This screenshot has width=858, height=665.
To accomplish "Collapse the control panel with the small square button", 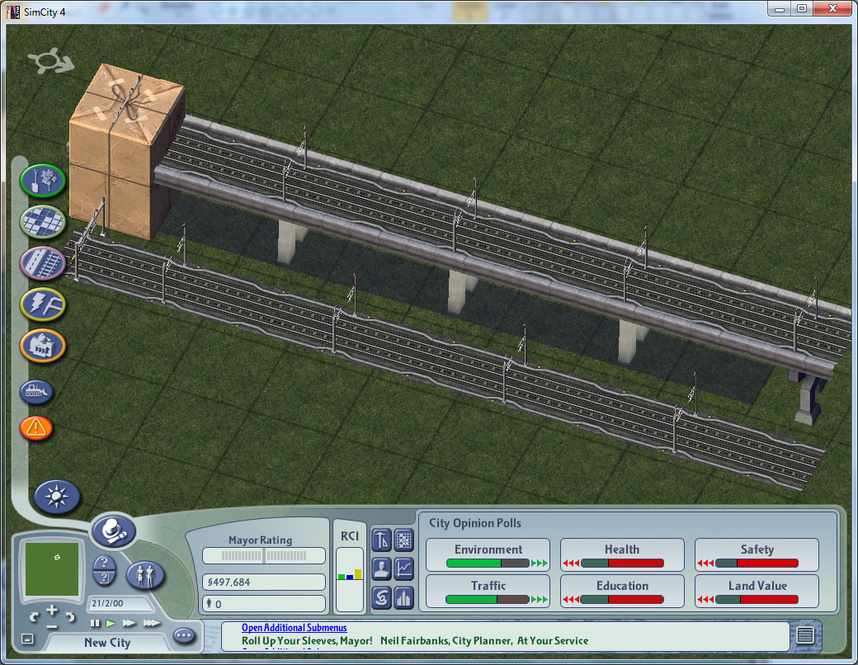I will pos(27,639).
